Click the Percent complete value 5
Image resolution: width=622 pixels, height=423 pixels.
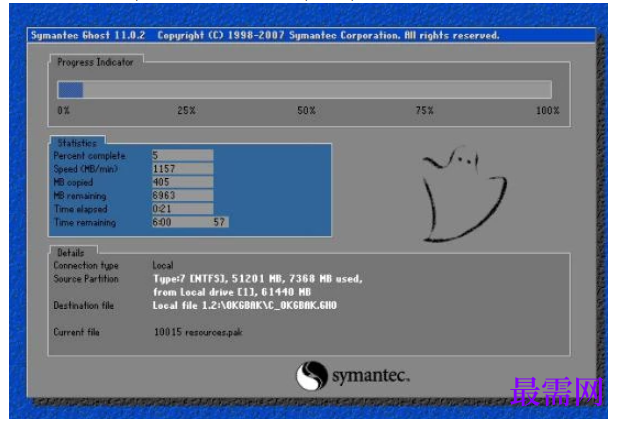[x=182, y=155]
